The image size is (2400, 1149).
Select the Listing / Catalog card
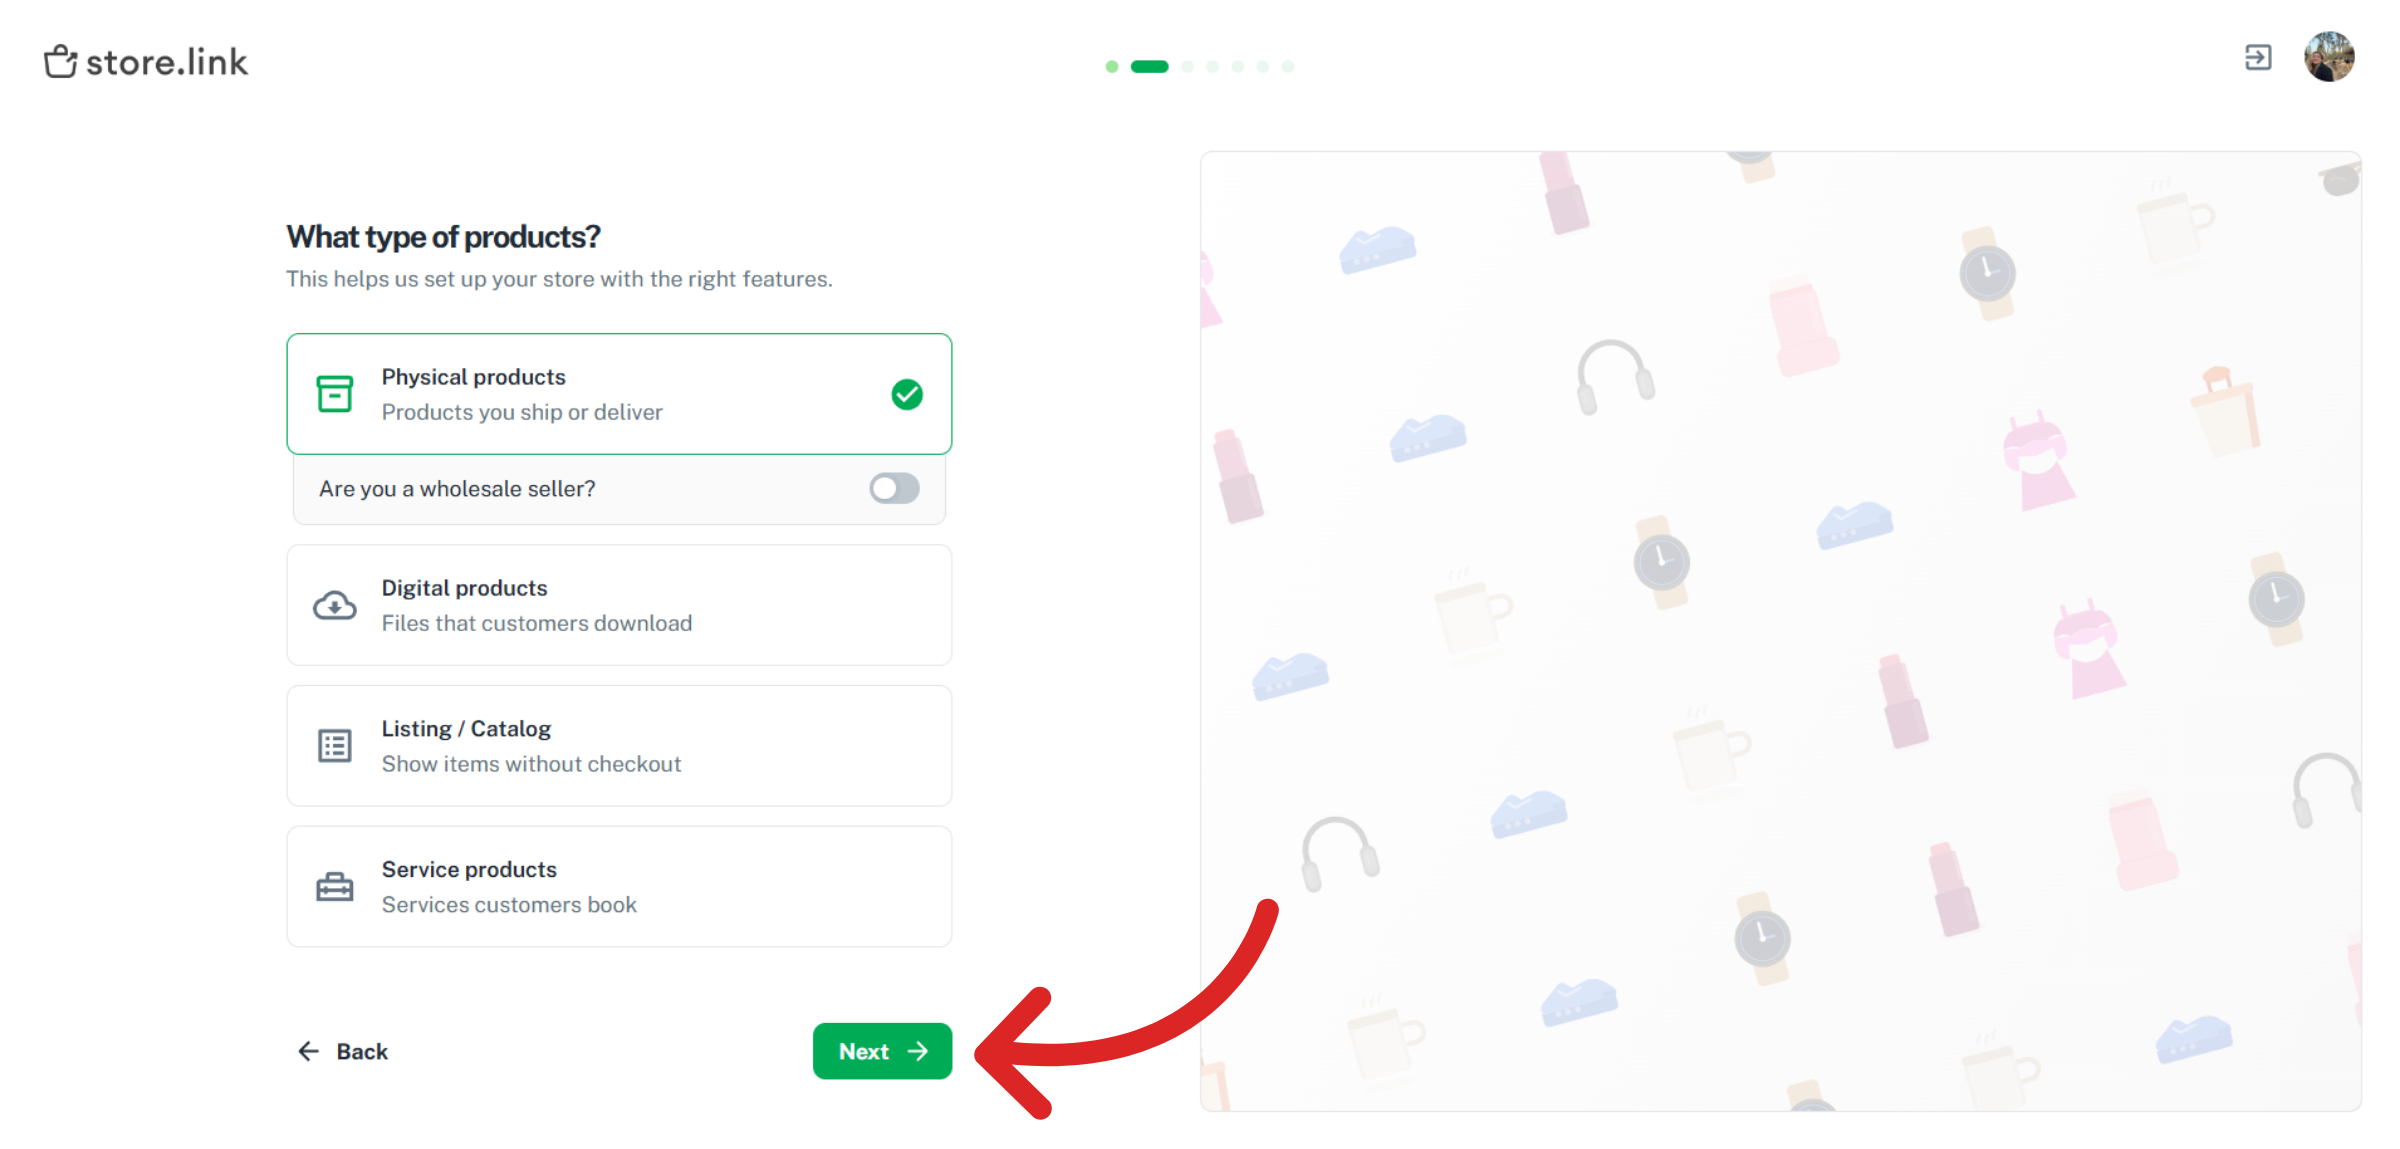coord(618,745)
